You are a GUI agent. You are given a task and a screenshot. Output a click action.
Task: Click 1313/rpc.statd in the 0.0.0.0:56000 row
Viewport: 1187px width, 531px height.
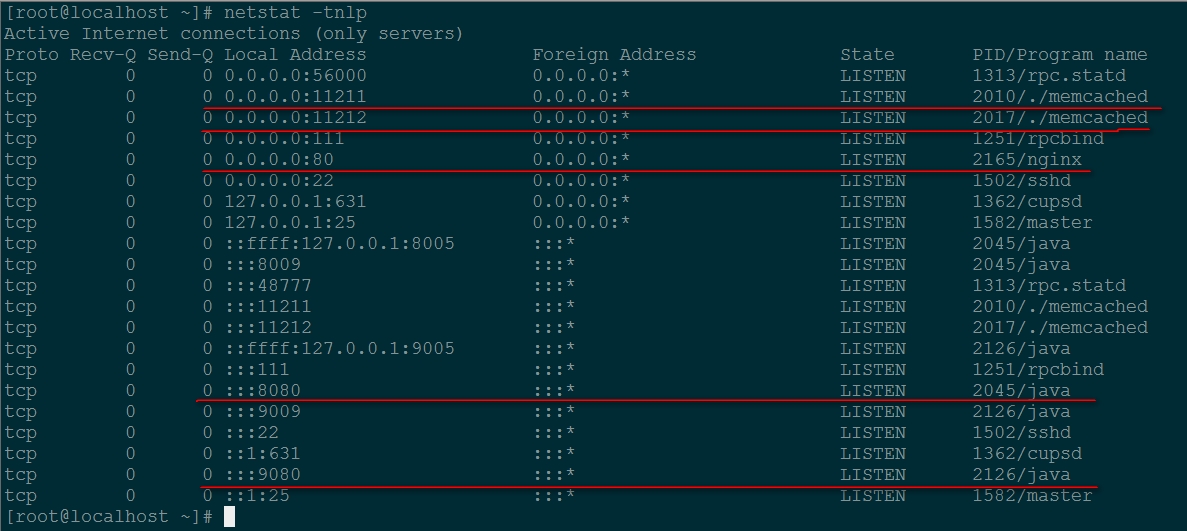point(1049,76)
